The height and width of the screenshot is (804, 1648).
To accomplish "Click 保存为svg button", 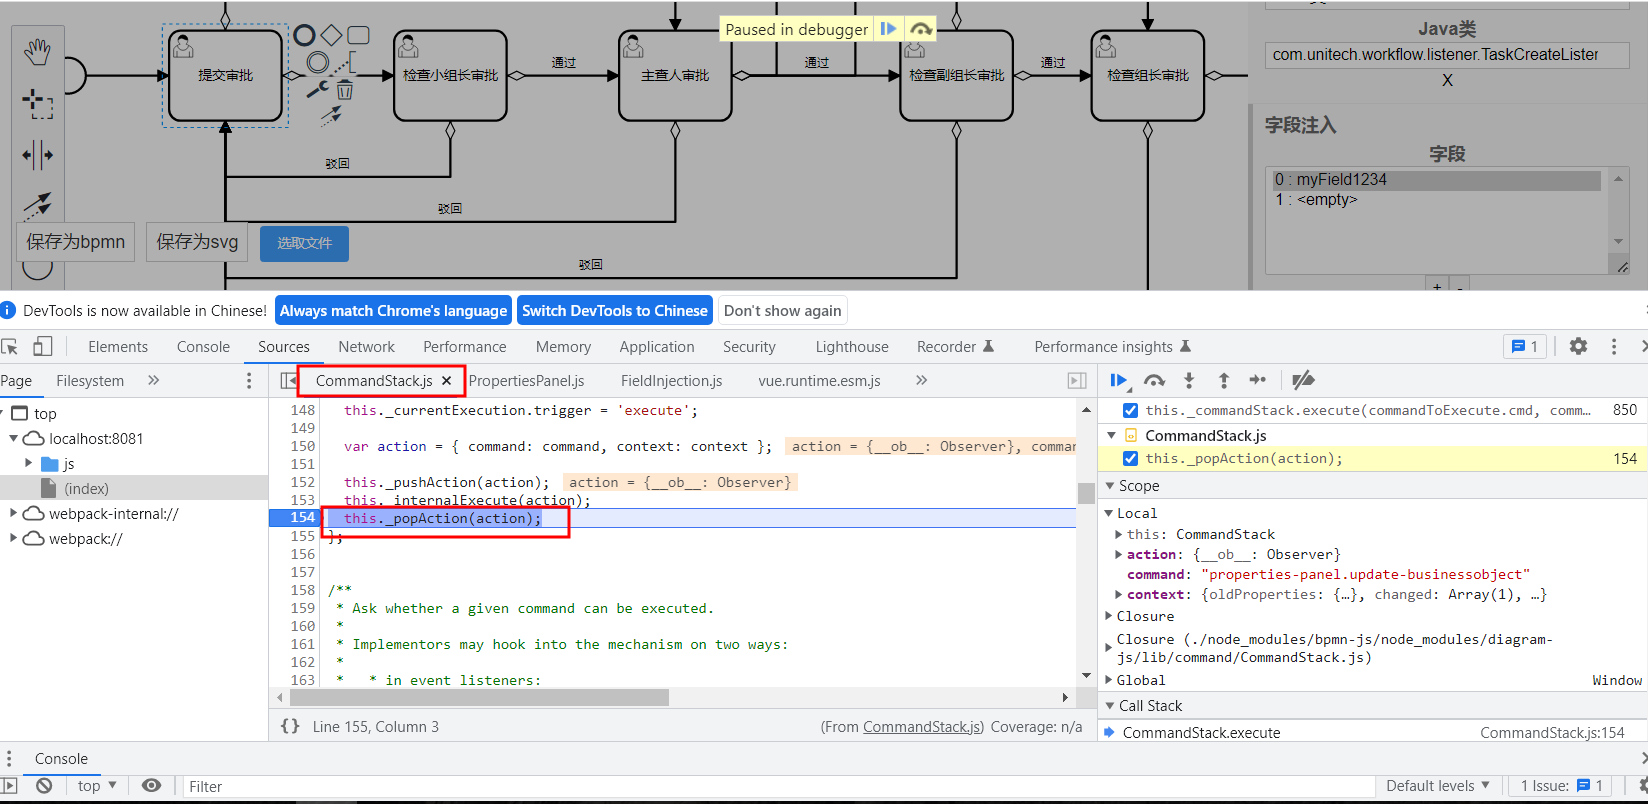I will [197, 242].
